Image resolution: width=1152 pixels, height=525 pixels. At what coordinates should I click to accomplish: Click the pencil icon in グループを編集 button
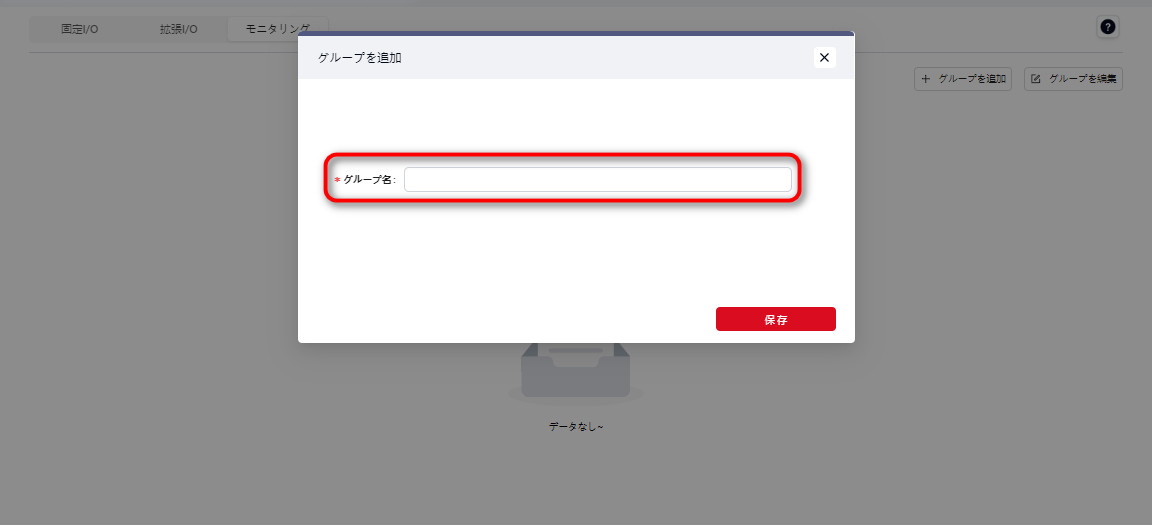tap(1036, 79)
